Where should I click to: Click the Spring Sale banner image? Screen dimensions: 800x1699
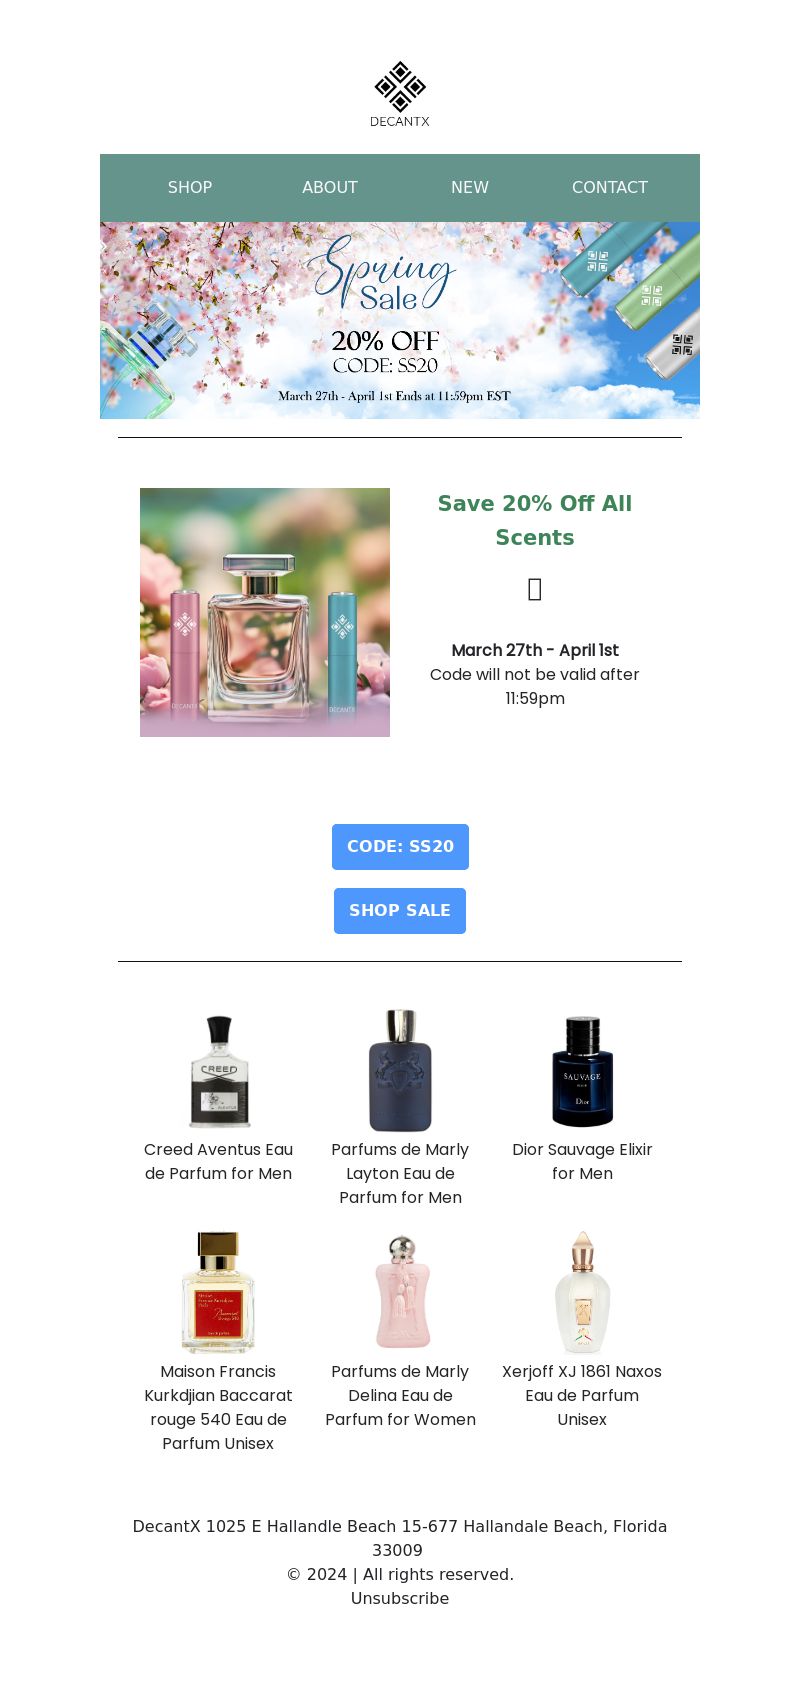pyautogui.click(x=400, y=320)
